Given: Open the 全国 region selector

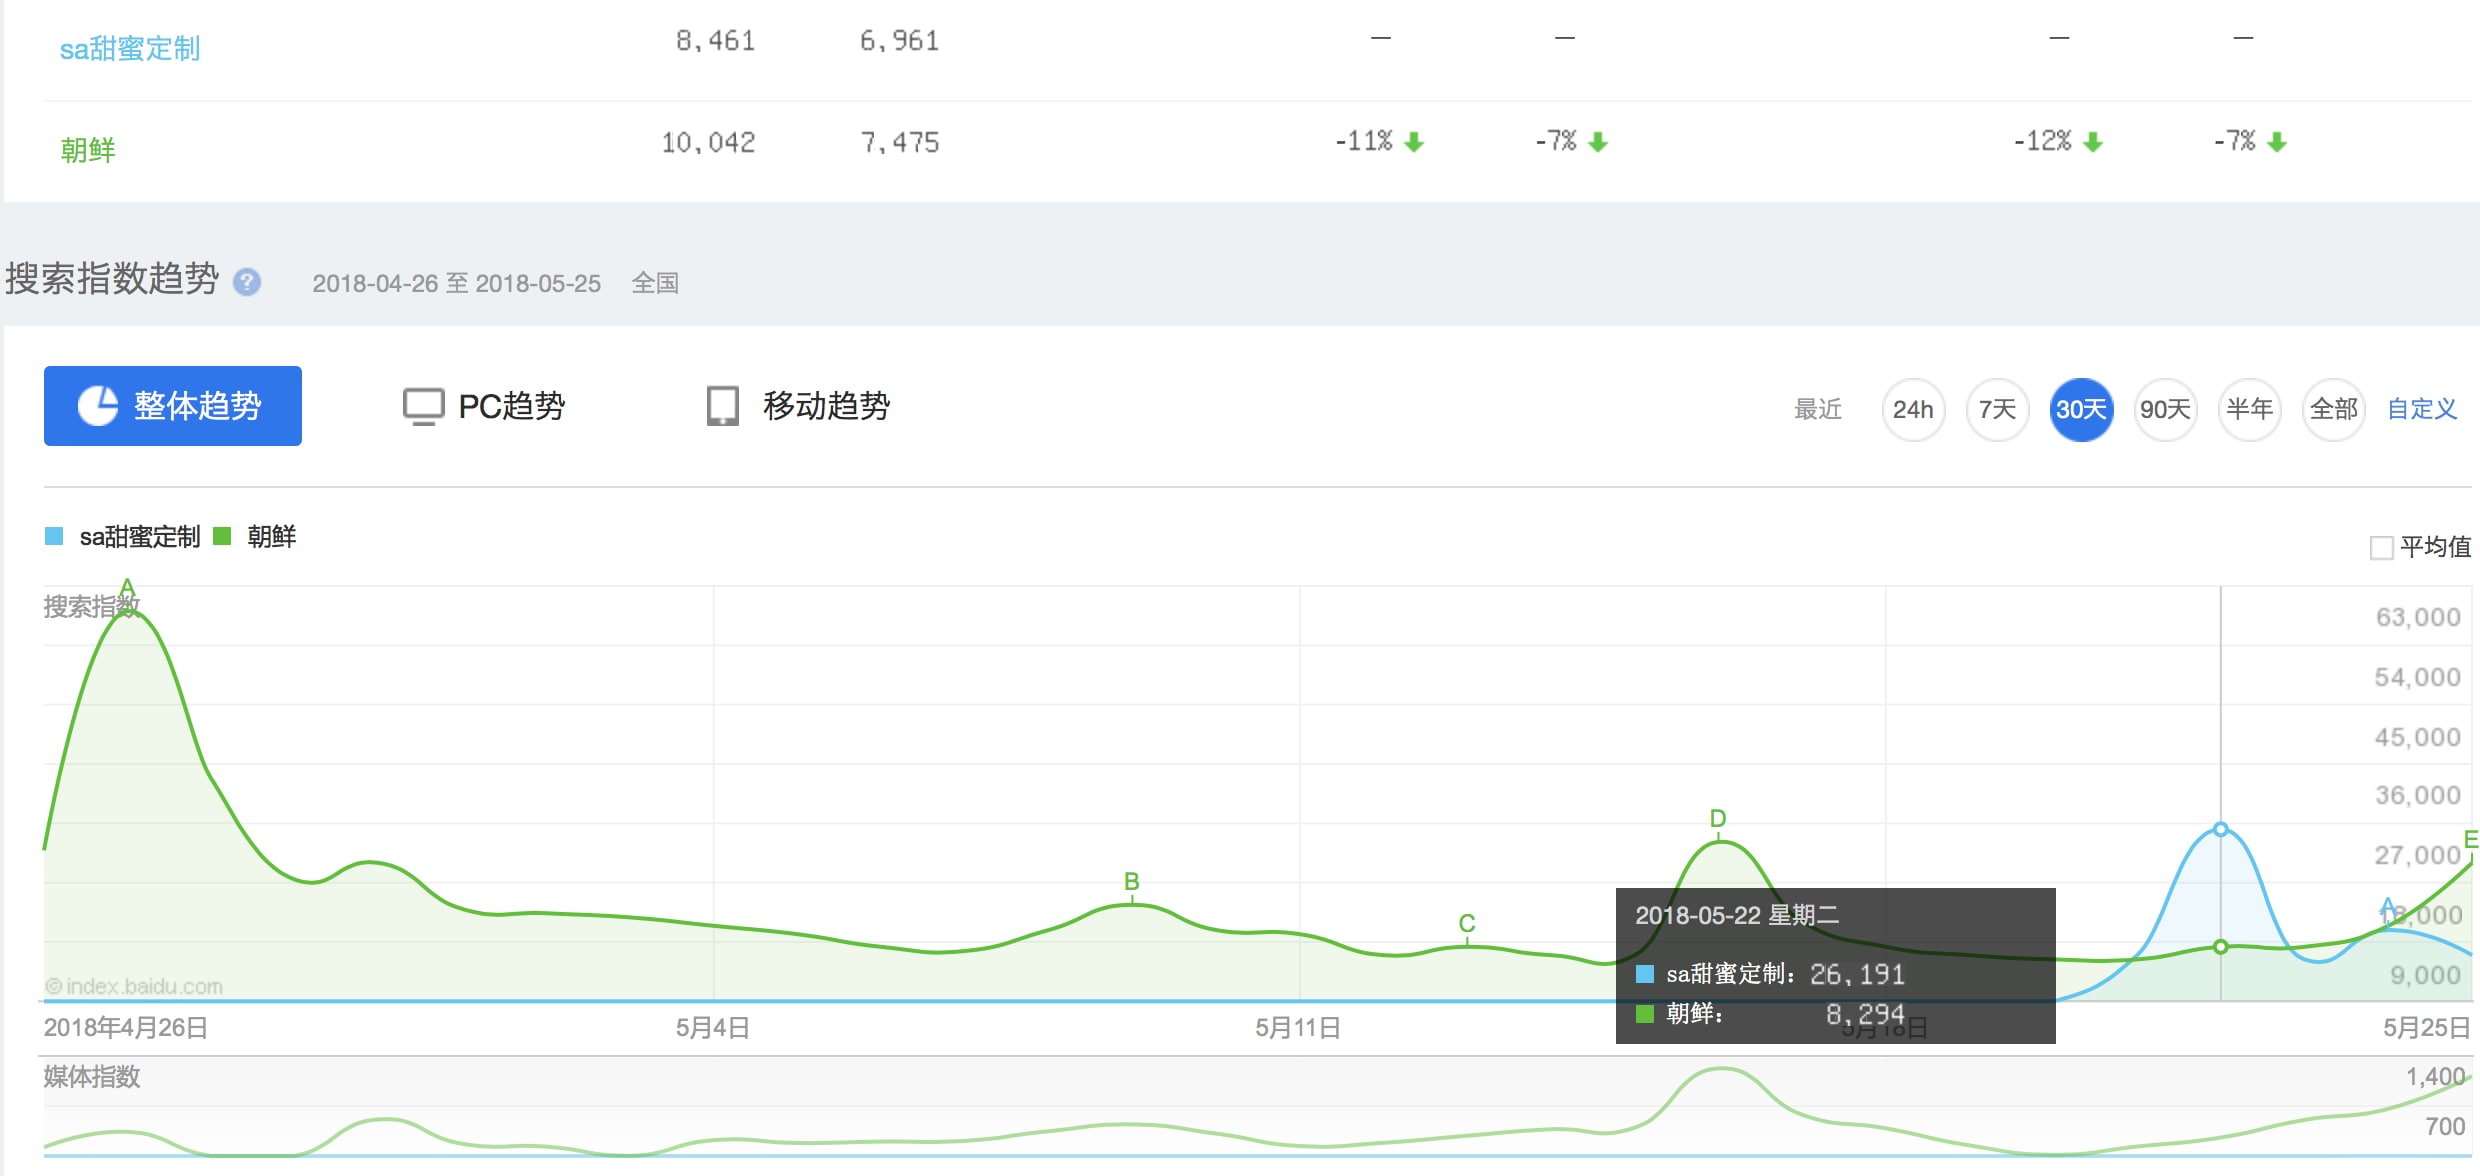Looking at the screenshot, I should coord(655,283).
